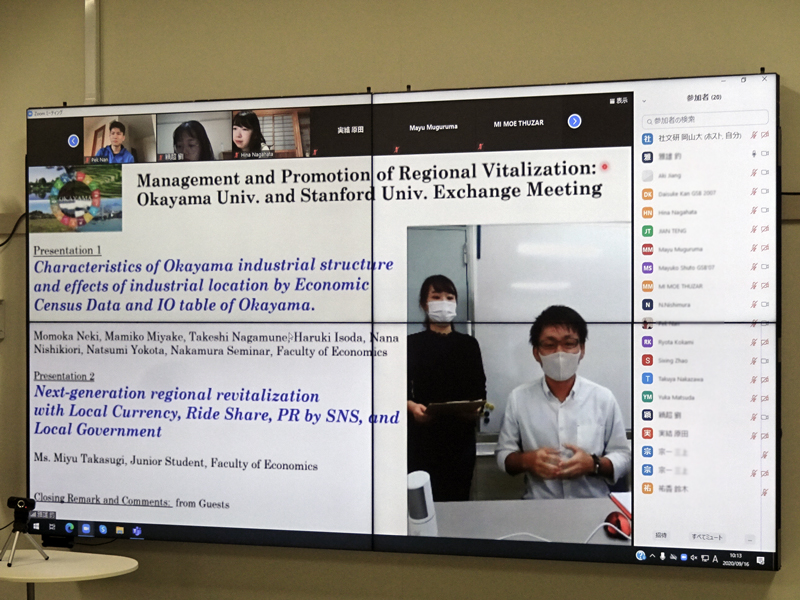800x600 pixels.
Task: Click the blue Zoom icon in the system tray
Action: (x=684, y=557)
